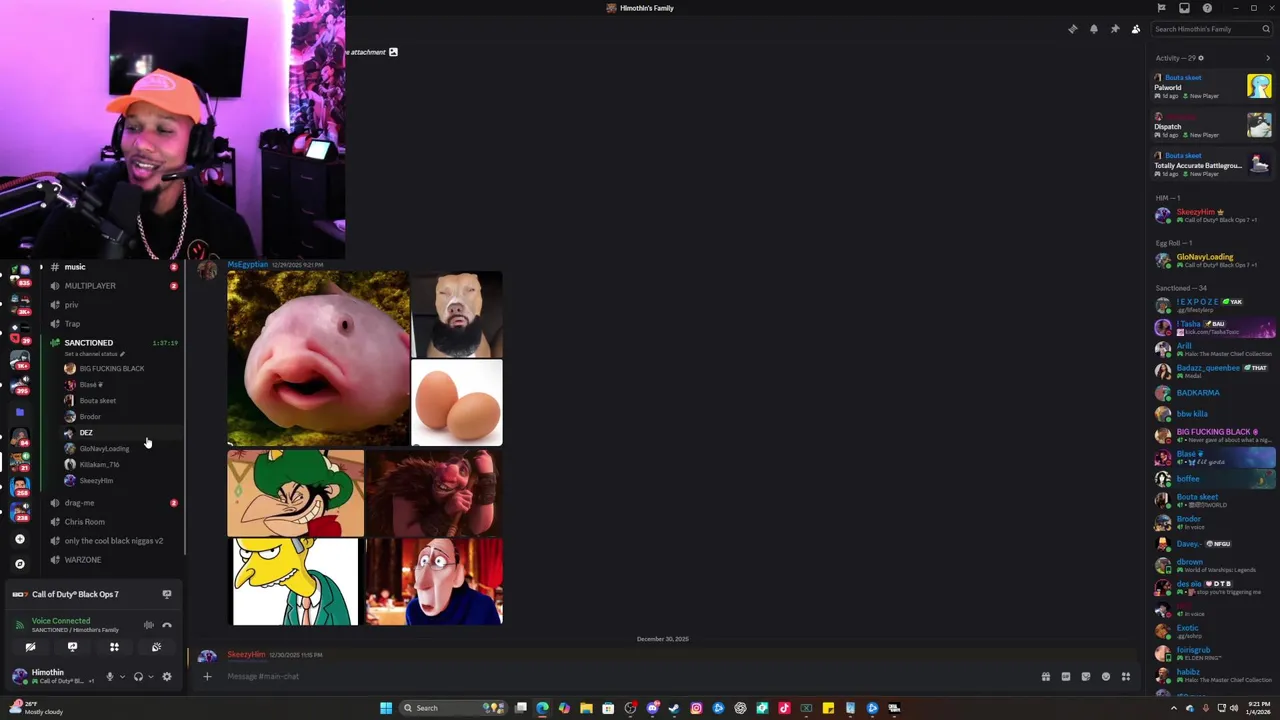
Task: Open Totally Accurate Battlegrounds activity card
Action: tap(1212, 165)
